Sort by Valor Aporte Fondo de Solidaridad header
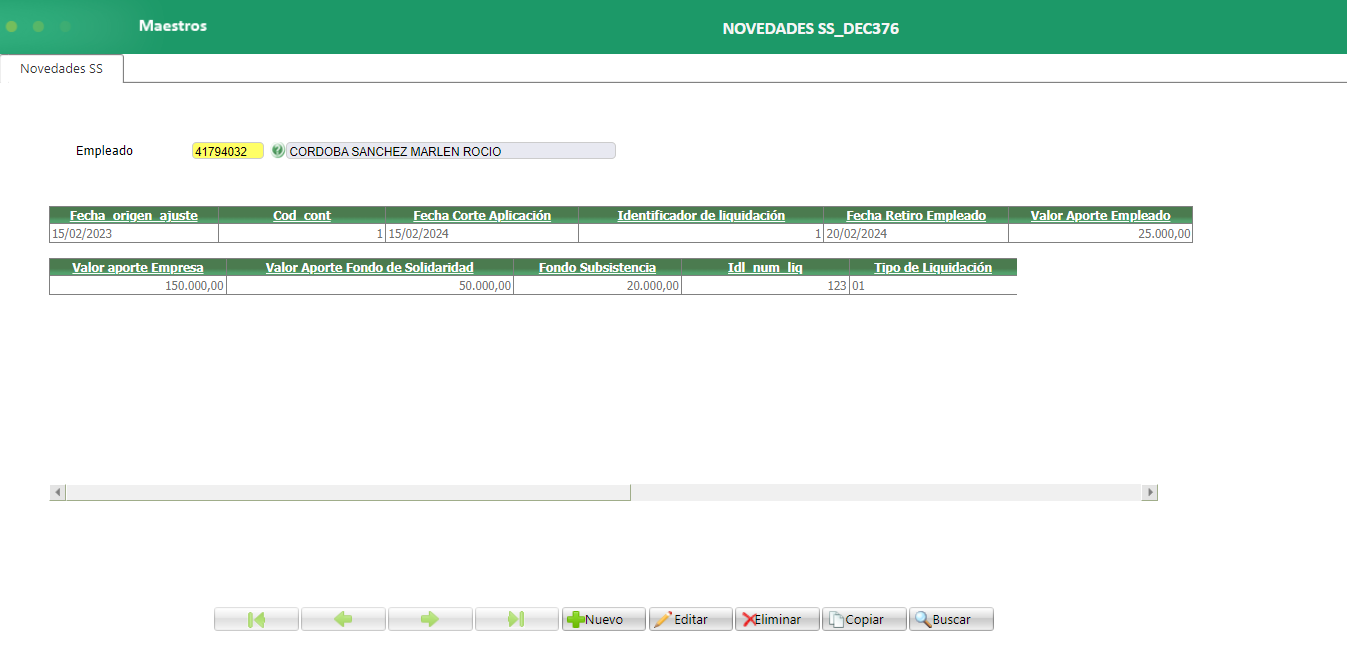Image resolution: width=1347 pixels, height=658 pixels. 370,267
